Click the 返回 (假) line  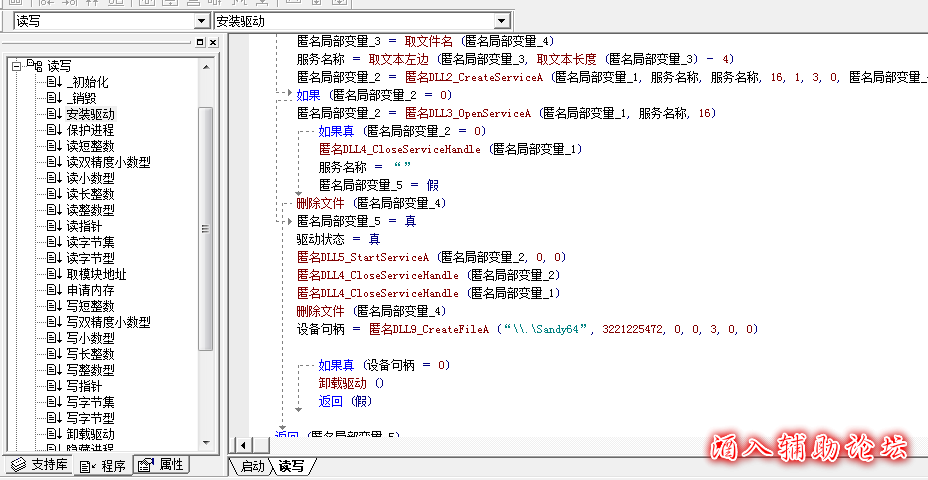pos(346,401)
